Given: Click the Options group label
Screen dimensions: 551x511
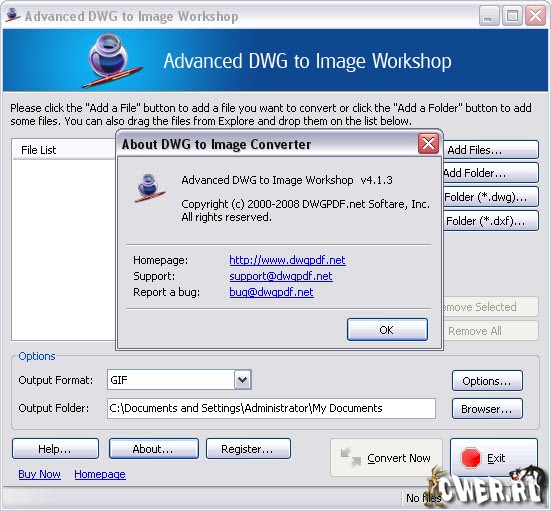Looking at the screenshot, I should coord(37,356).
